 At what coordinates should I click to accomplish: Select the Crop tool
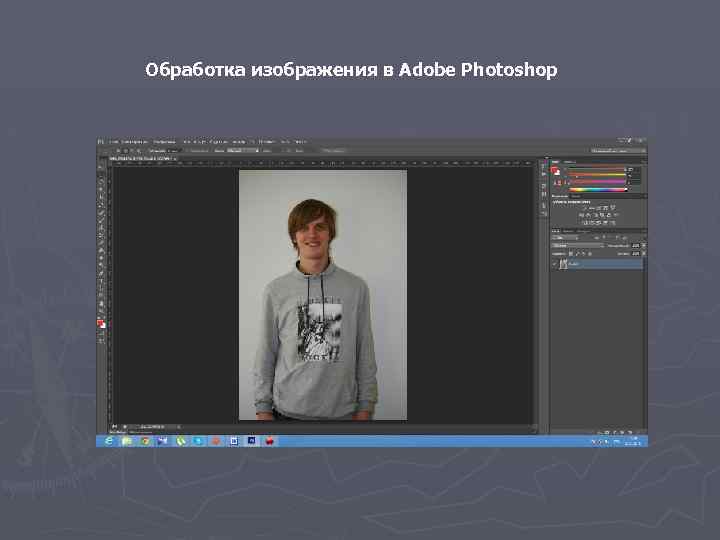pyautogui.click(x=101, y=197)
